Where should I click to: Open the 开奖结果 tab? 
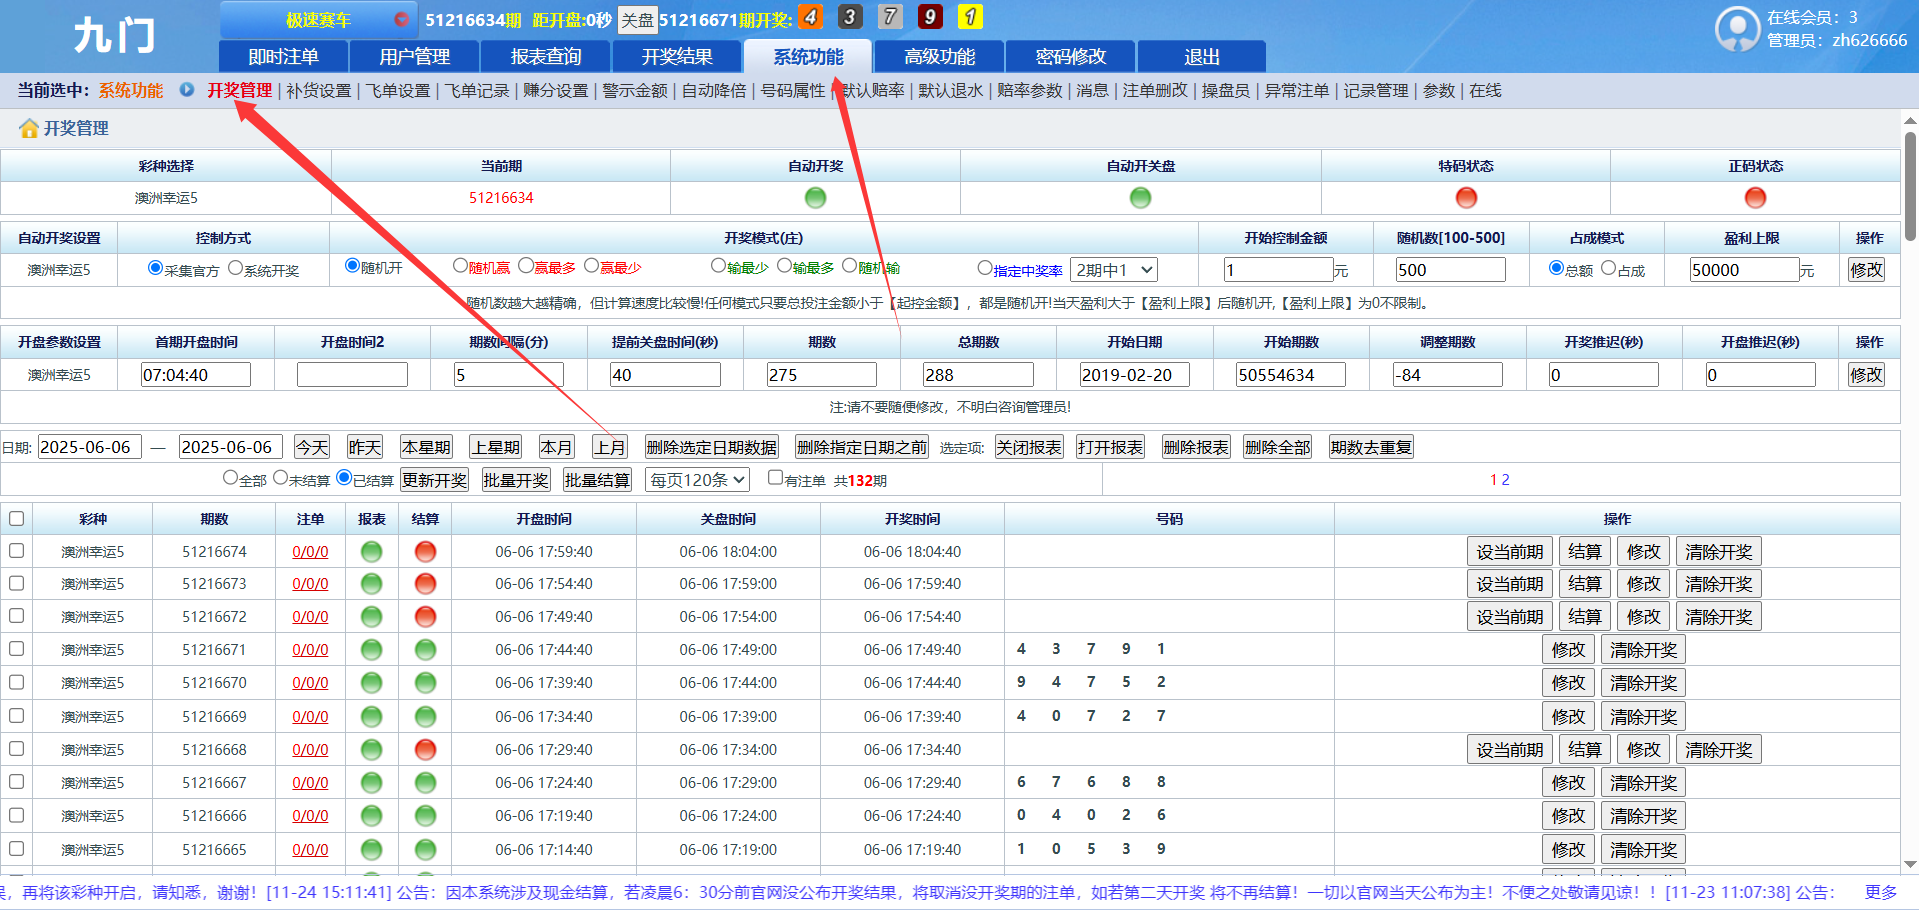pos(677,56)
